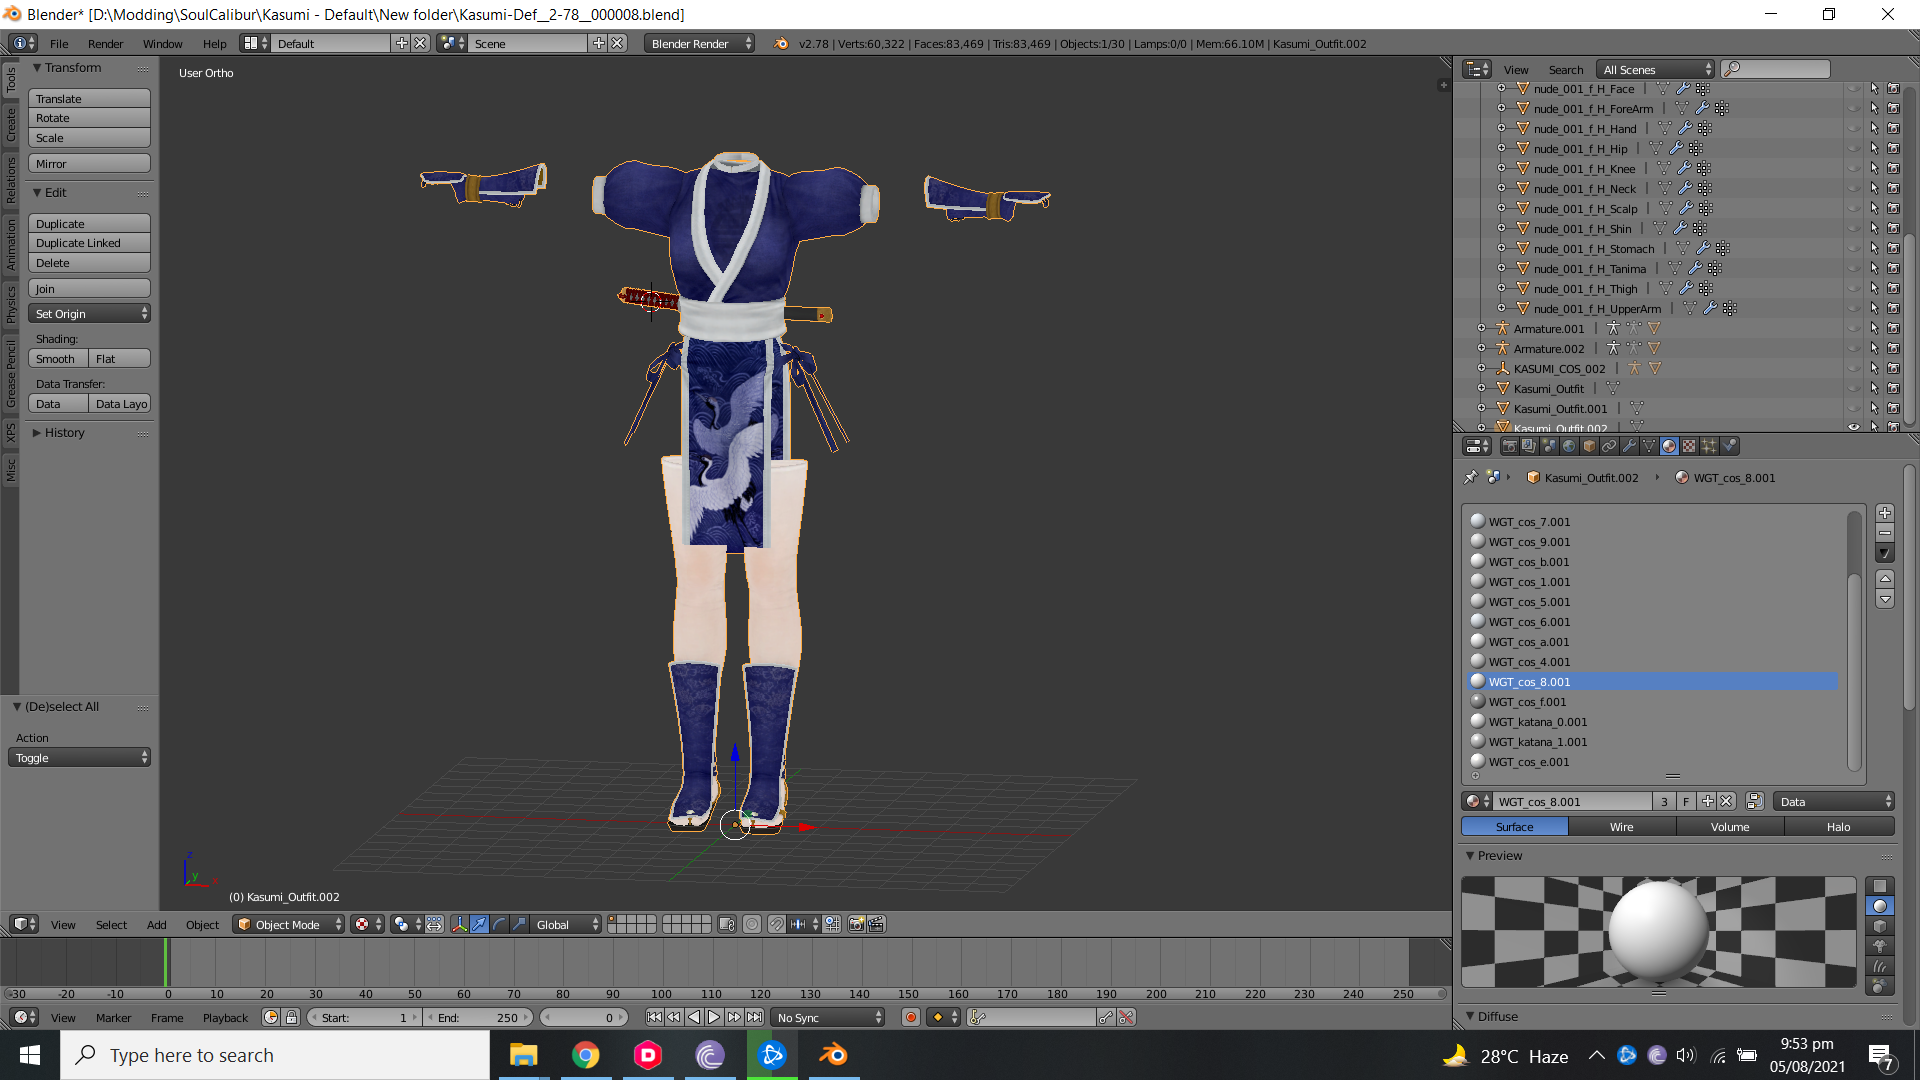Screen dimensions: 1920x1080
Task: Move material slot down with the arrow icon
Action: point(1885,599)
